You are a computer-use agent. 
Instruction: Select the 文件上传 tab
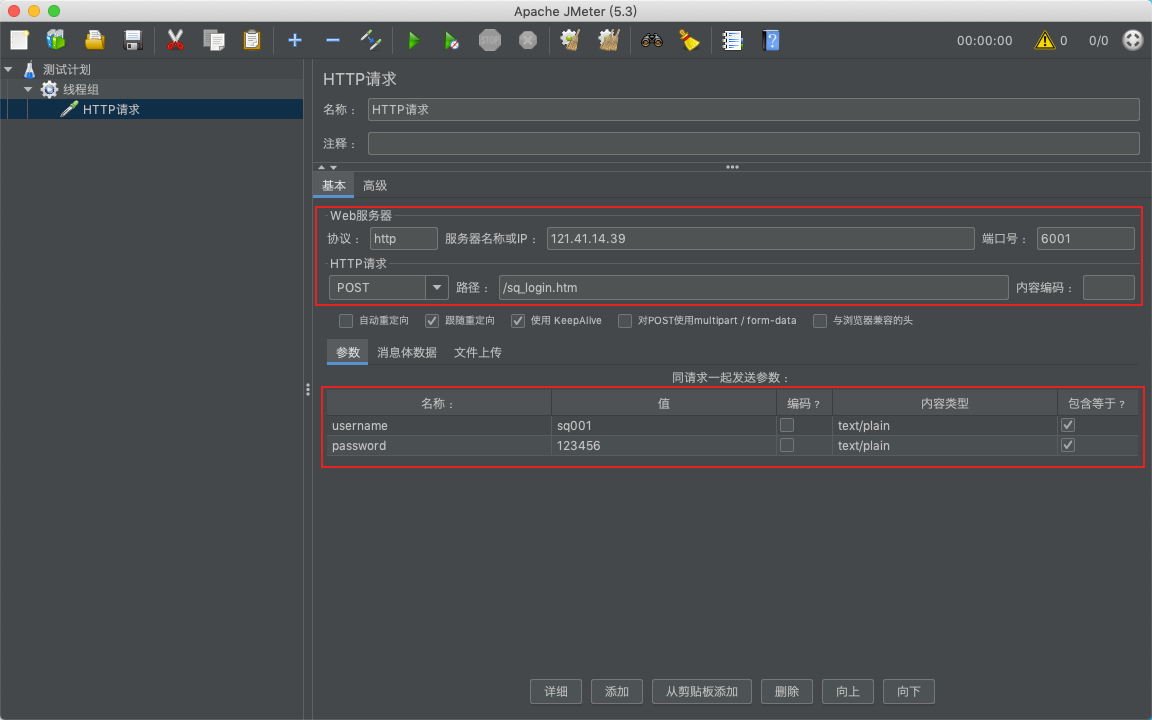point(478,352)
